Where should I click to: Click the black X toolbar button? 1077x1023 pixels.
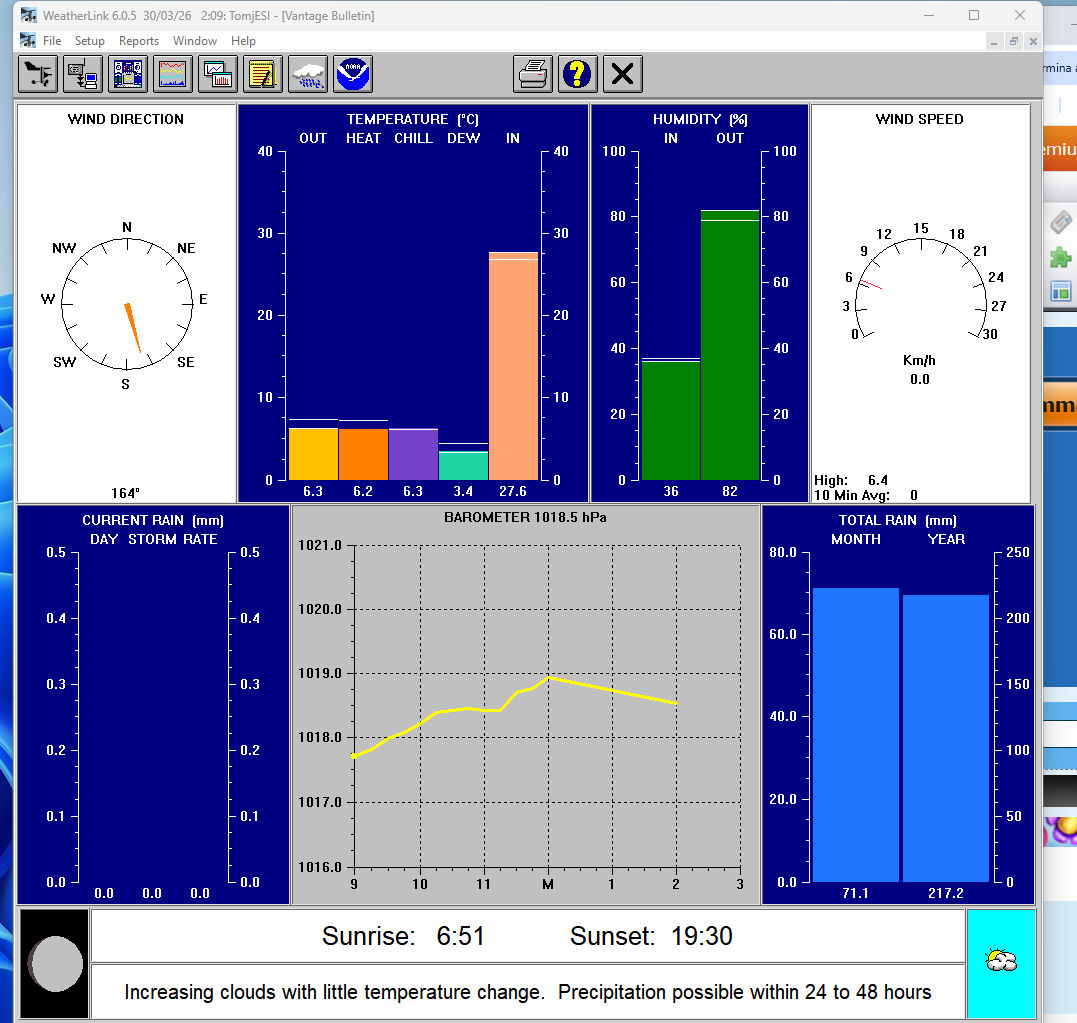pos(623,74)
